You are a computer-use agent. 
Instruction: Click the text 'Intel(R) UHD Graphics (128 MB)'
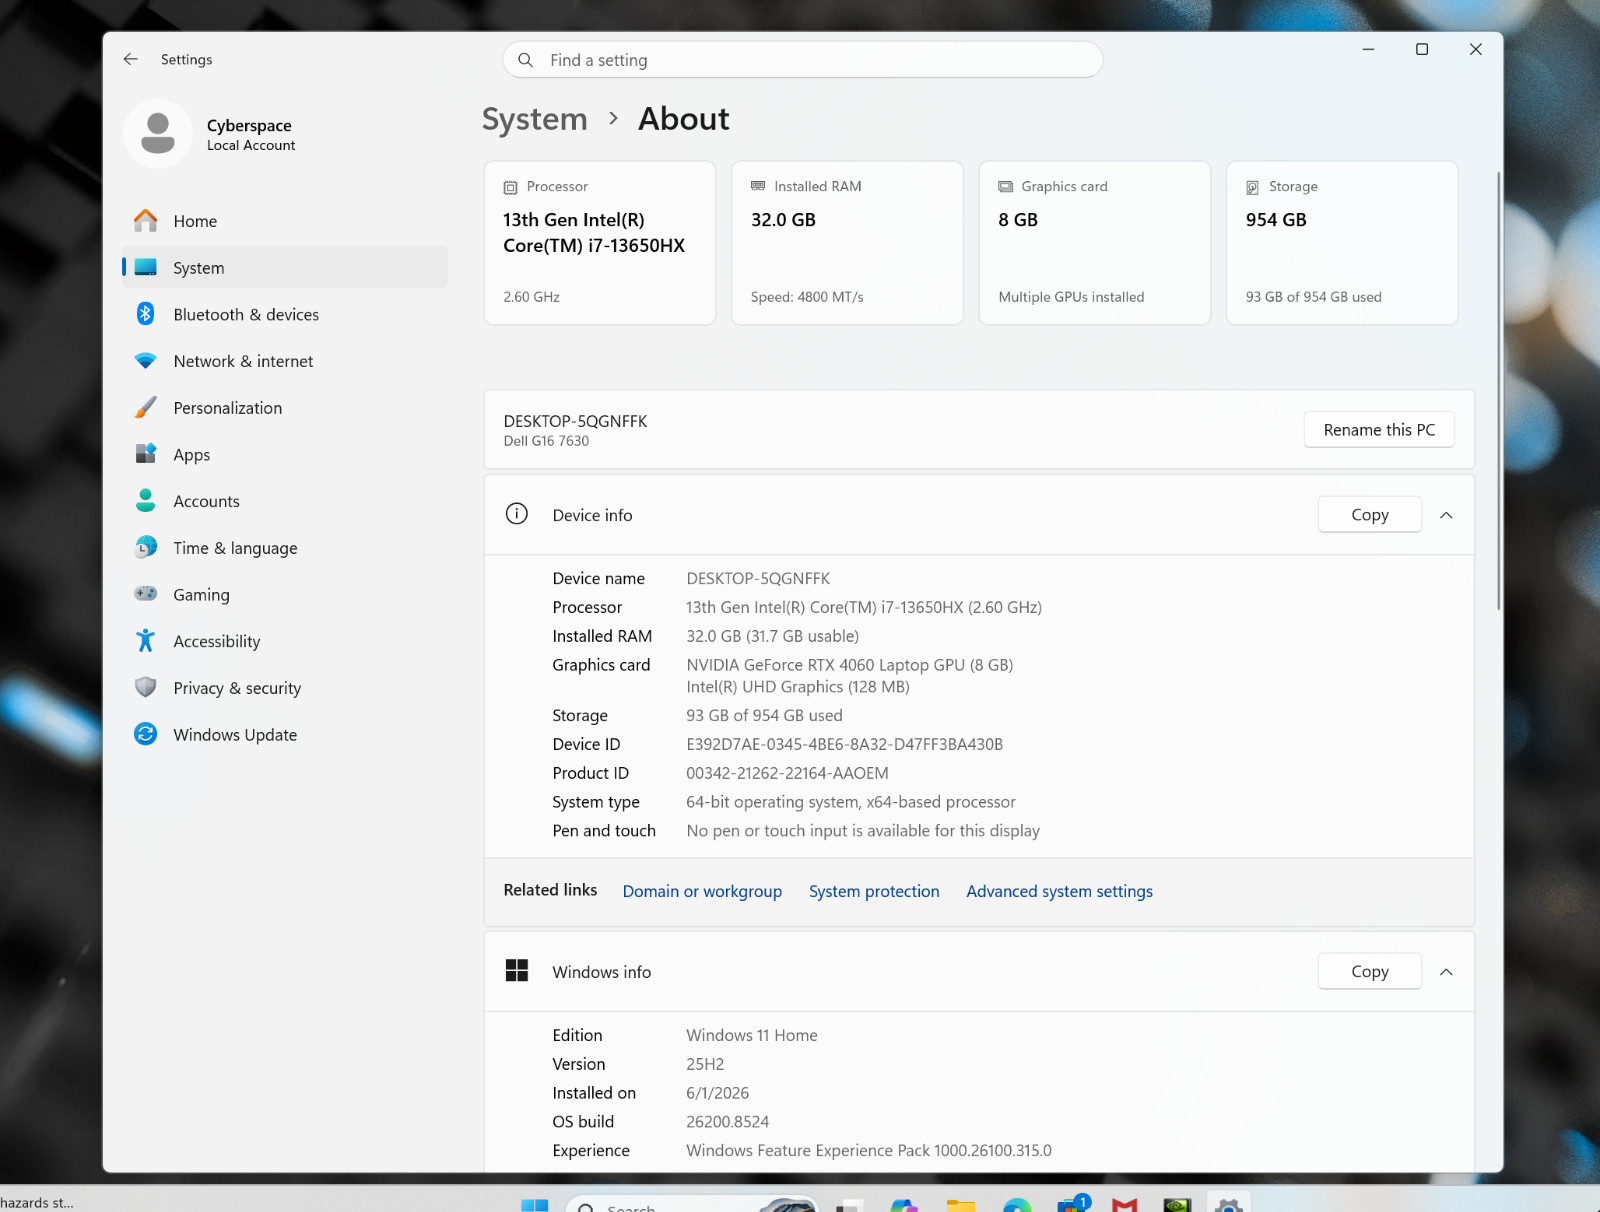click(x=798, y=687)
